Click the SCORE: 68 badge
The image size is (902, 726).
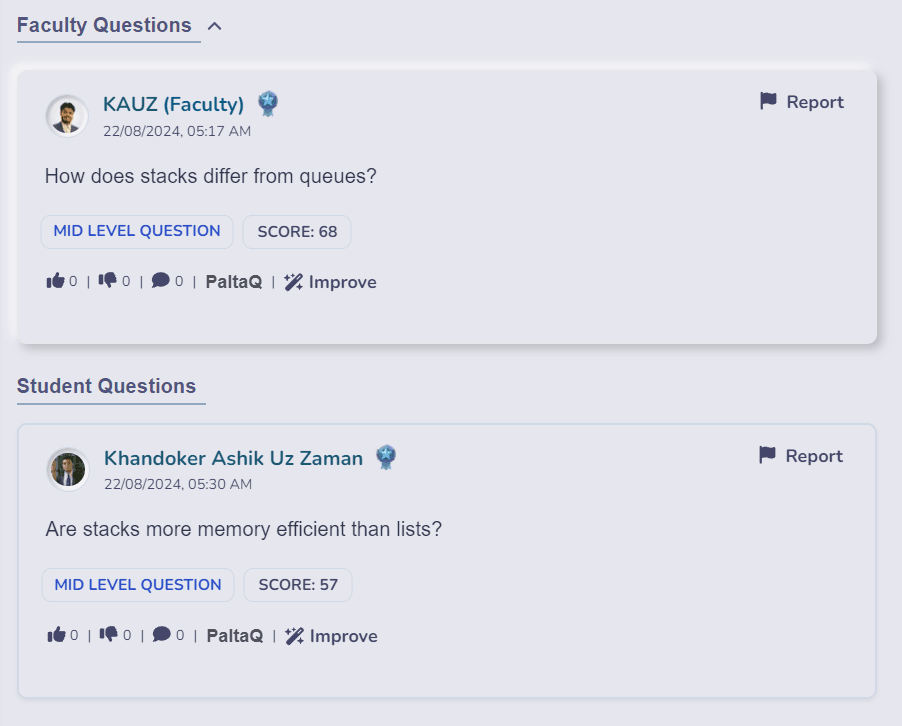(x=296, y=231)
